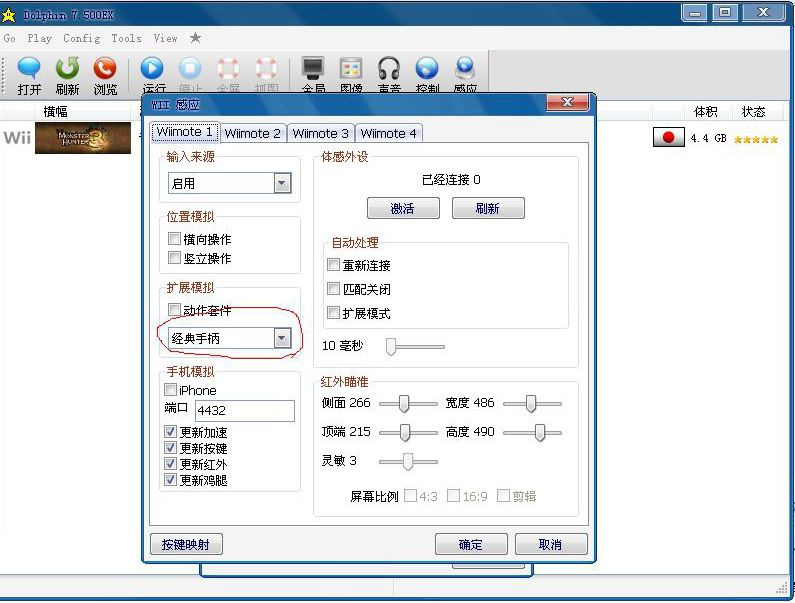
Task: Switch to Wiimote 1 tab
Action: [185, 132]
